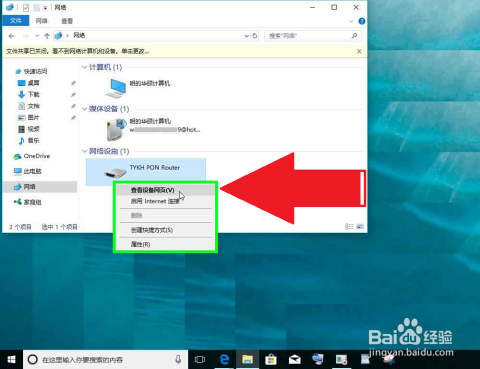Switch to details view layout icon
This screenshot has height=369, width=480.
click(x=349, y=227)
